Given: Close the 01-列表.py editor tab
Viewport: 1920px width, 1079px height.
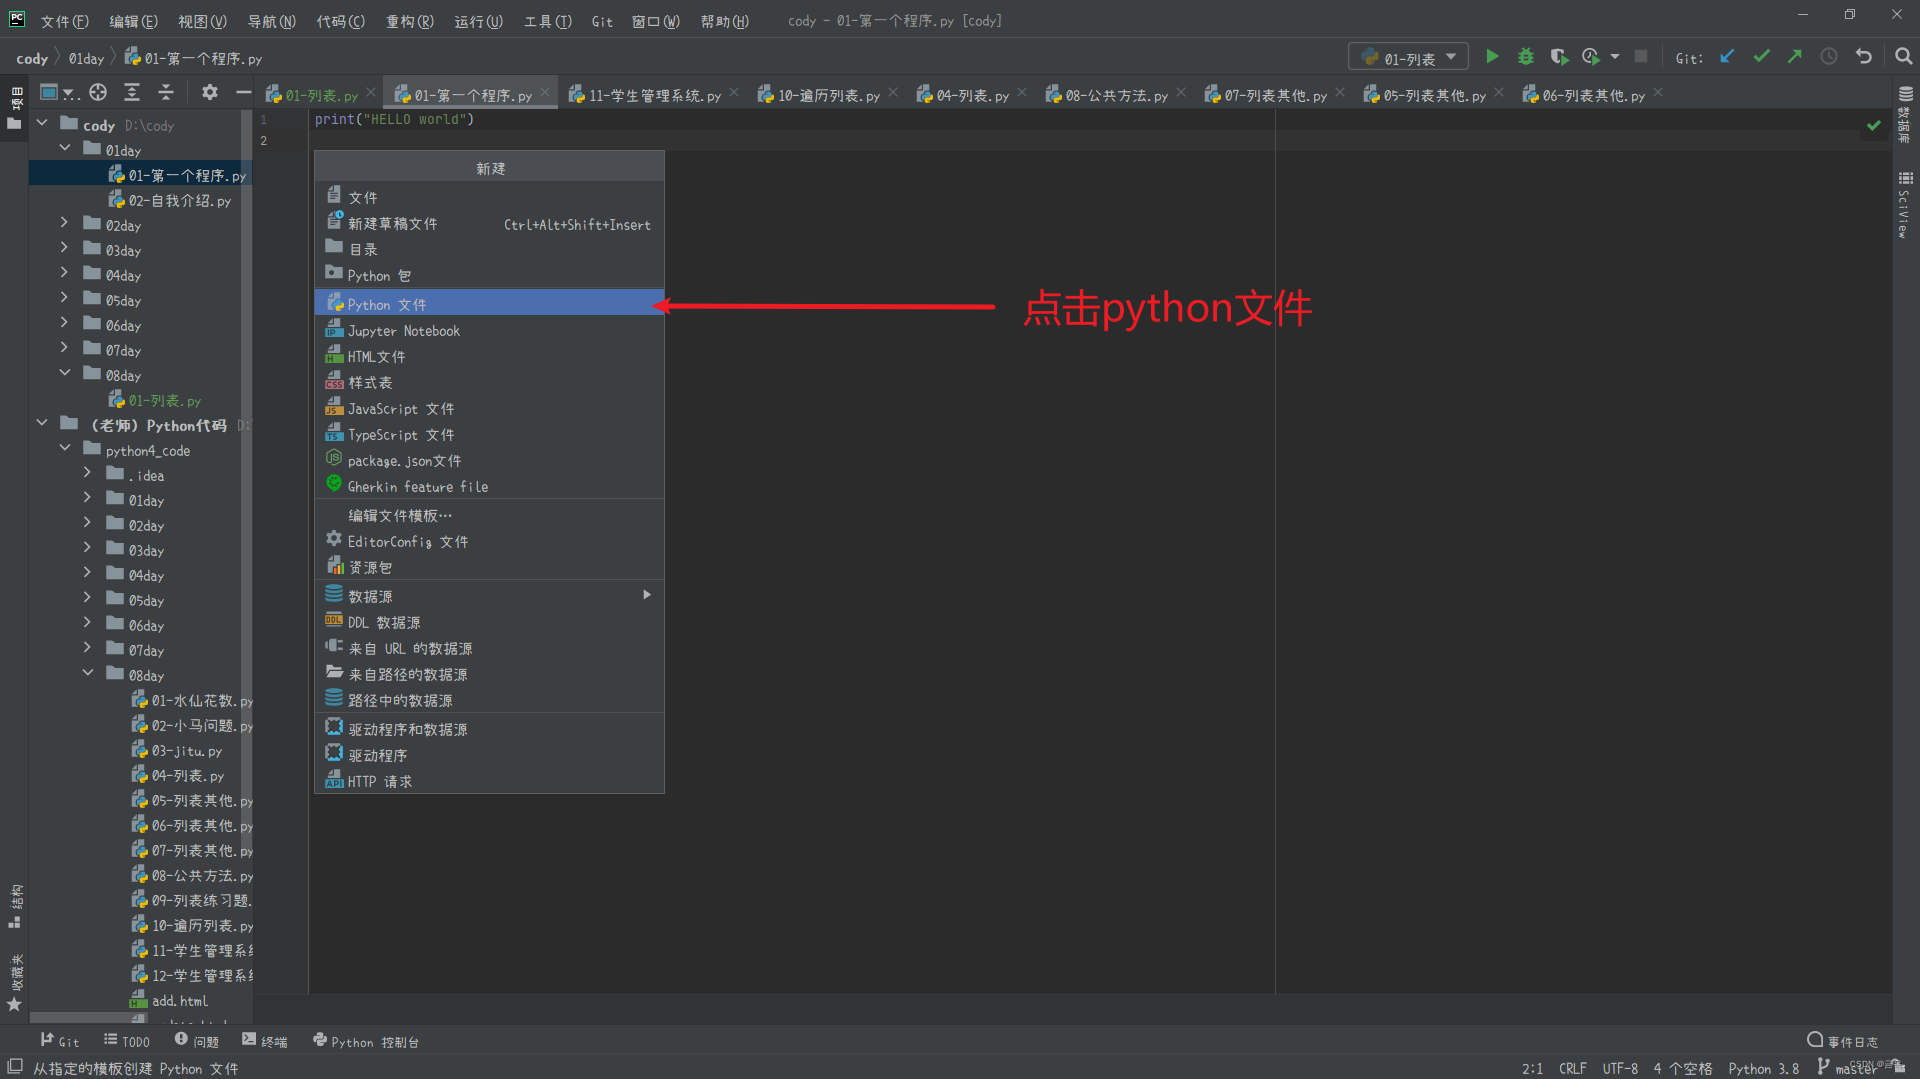Looking at the screenshot, I should [x=371, y=93].
